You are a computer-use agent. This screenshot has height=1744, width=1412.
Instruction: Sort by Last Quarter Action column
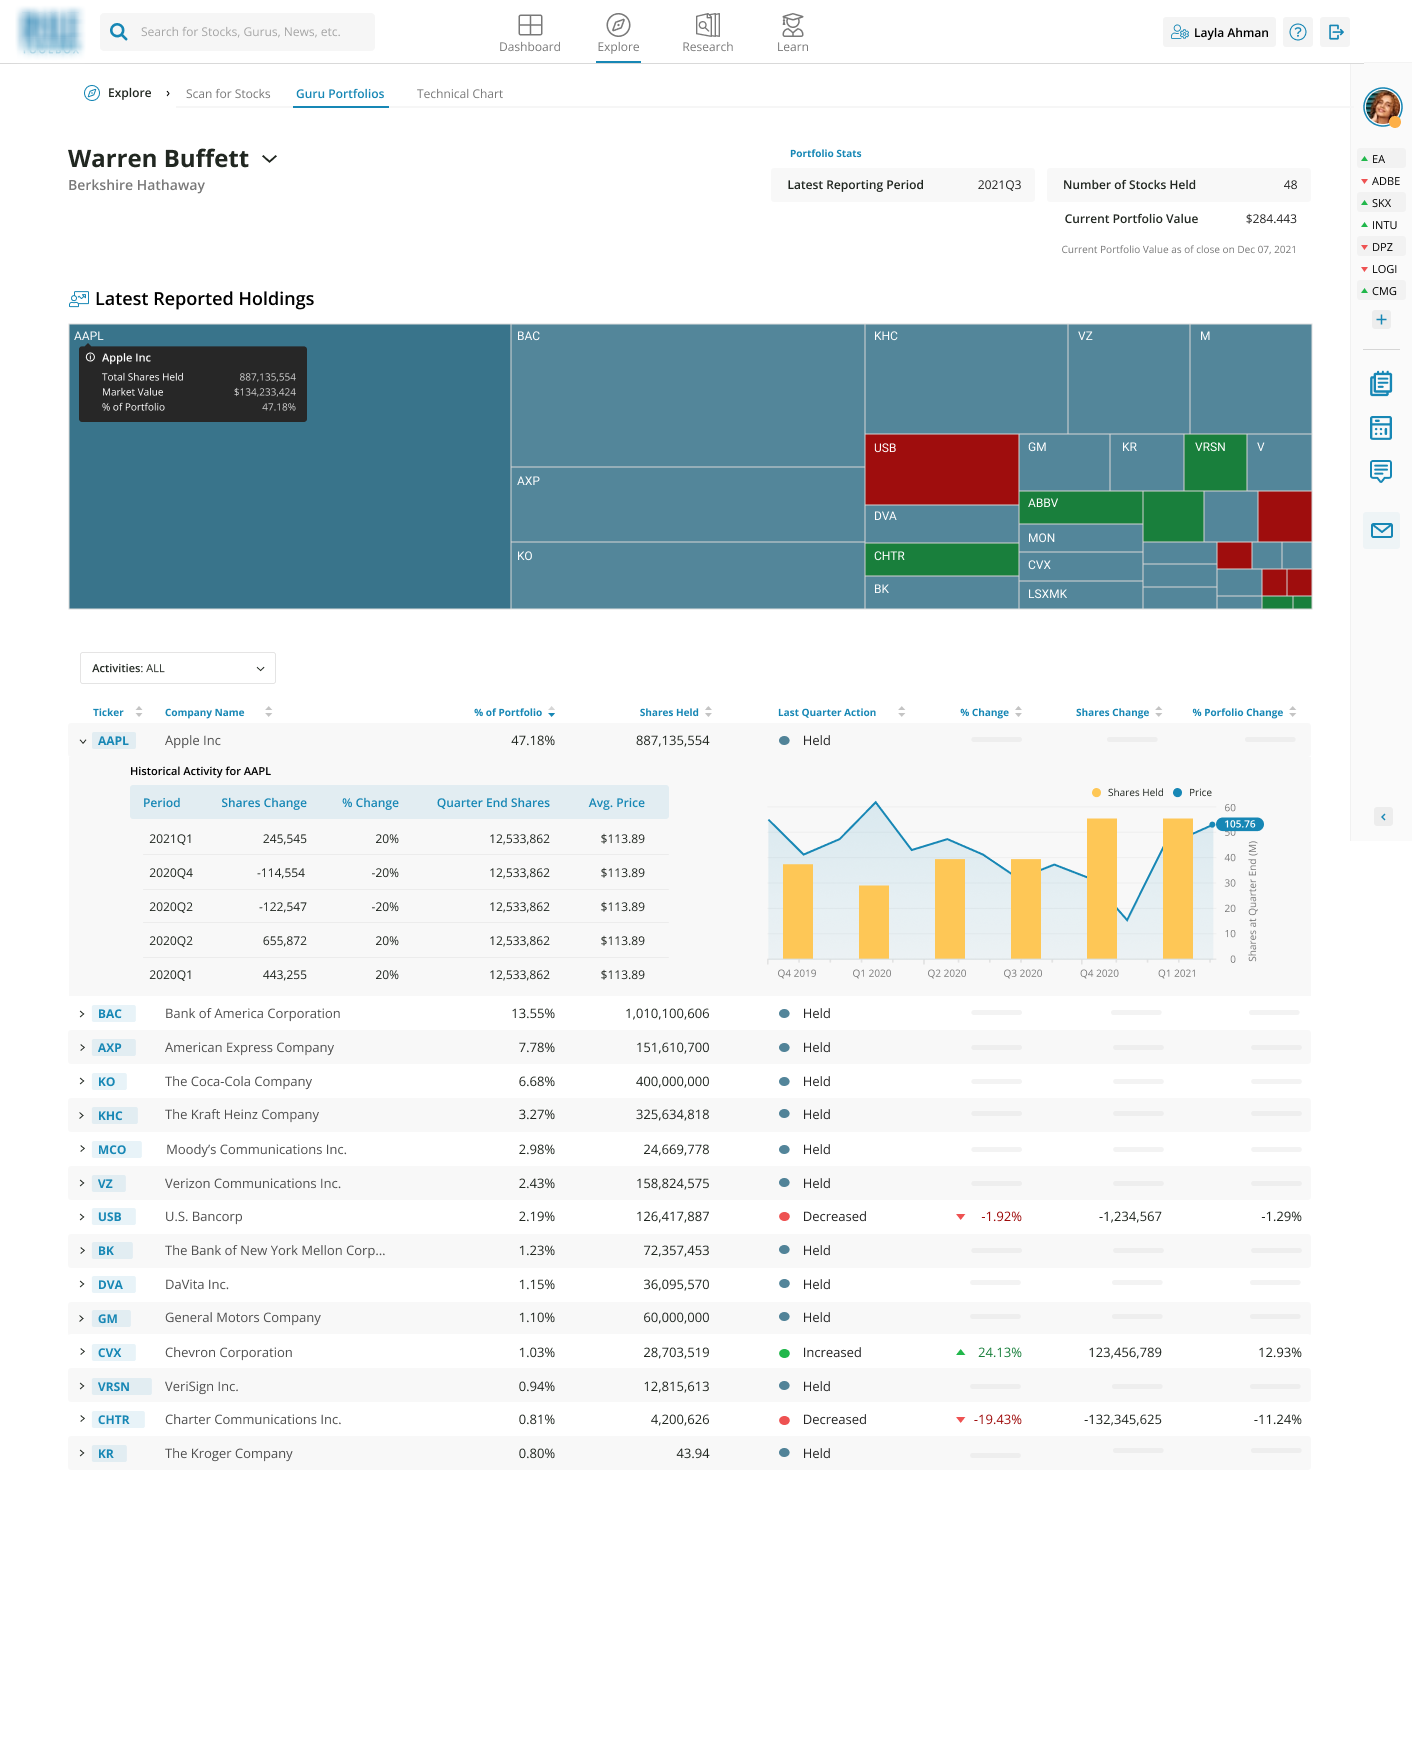point(901,712)
